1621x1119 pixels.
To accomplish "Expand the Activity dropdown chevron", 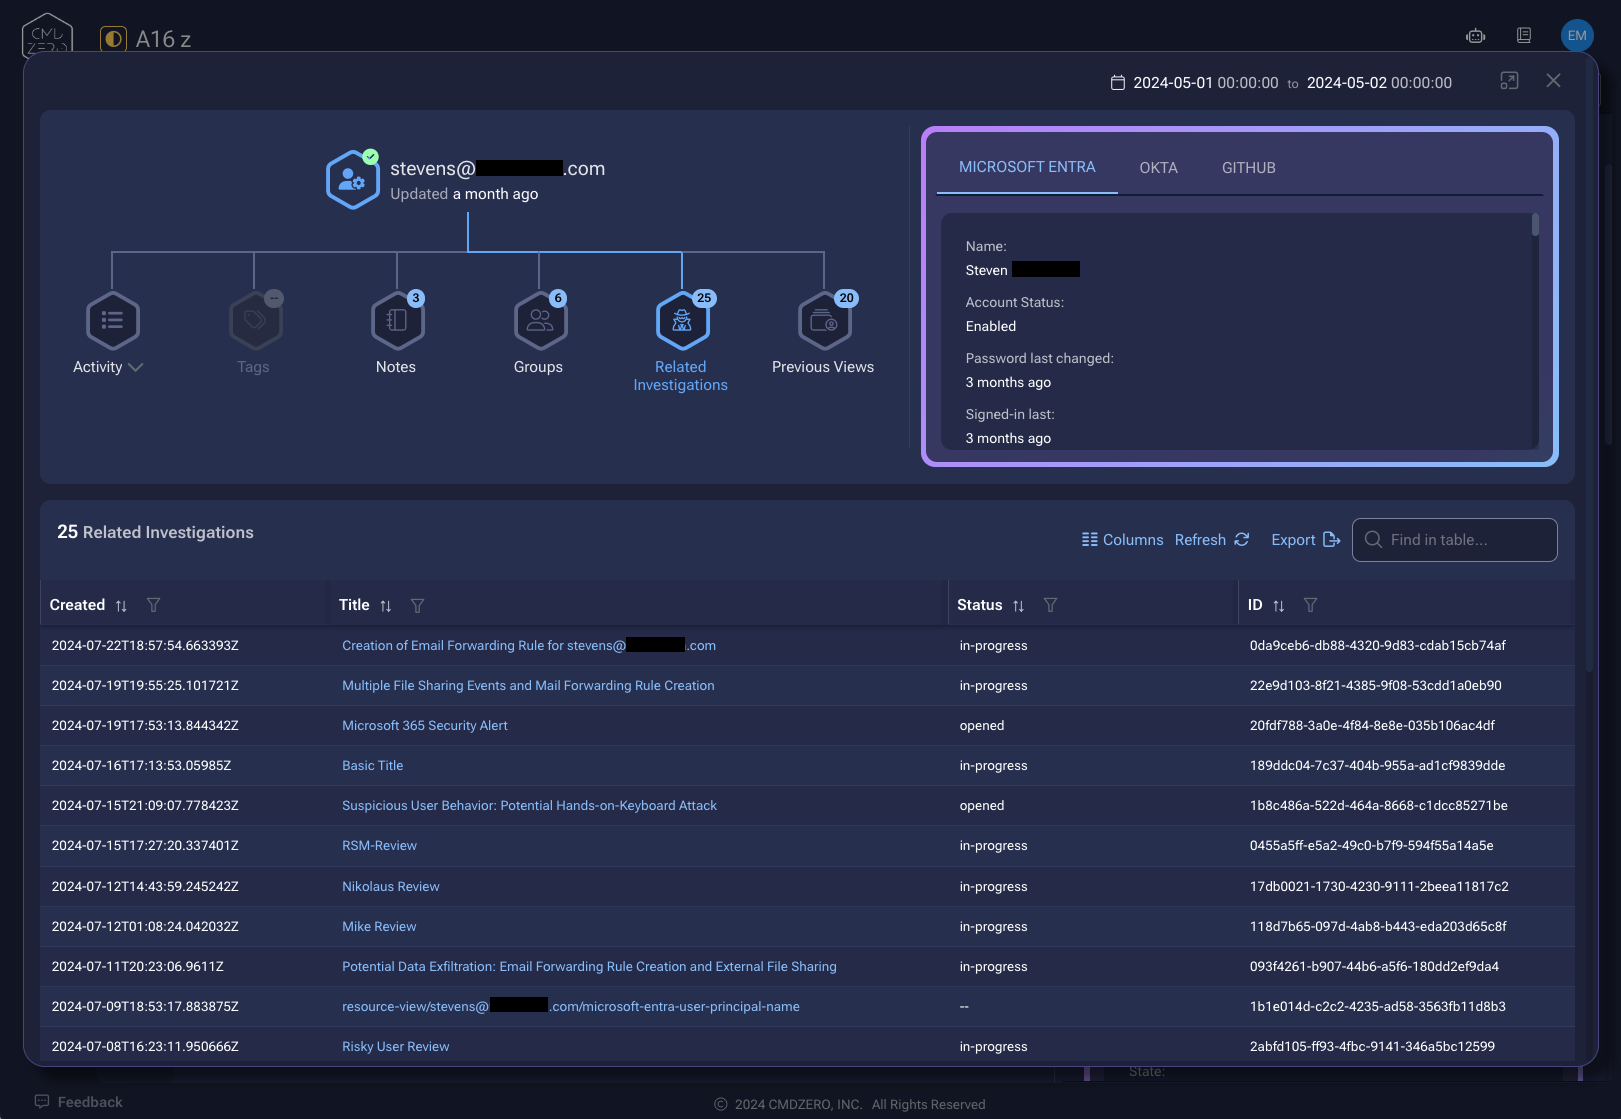I will tap(136, 368).
